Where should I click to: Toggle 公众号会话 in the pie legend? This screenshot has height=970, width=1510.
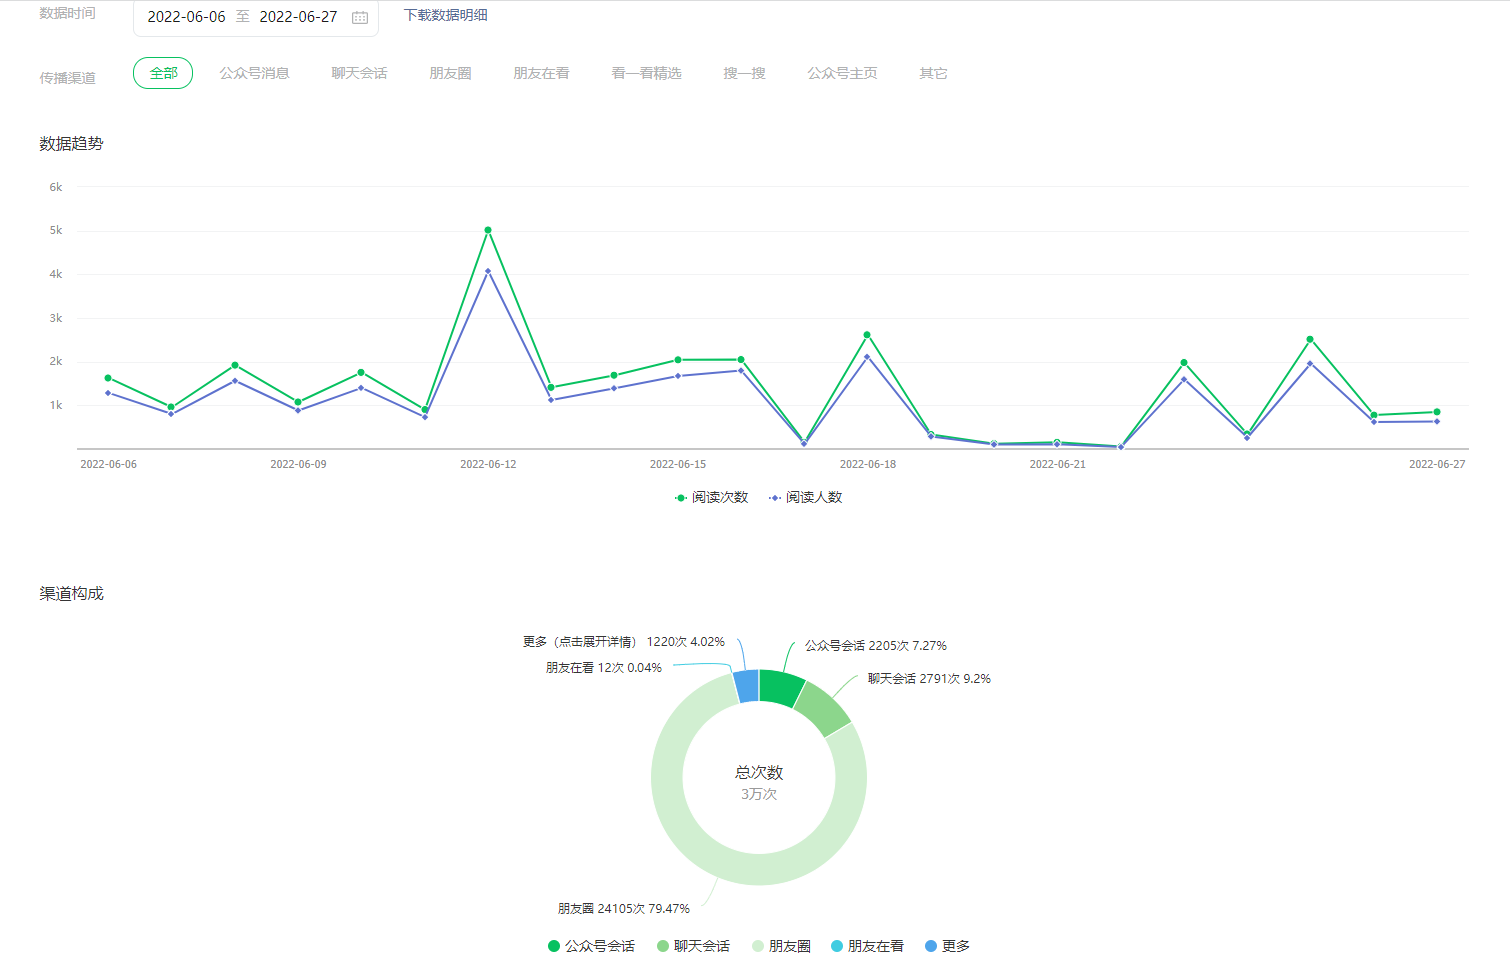pos(591,946)
